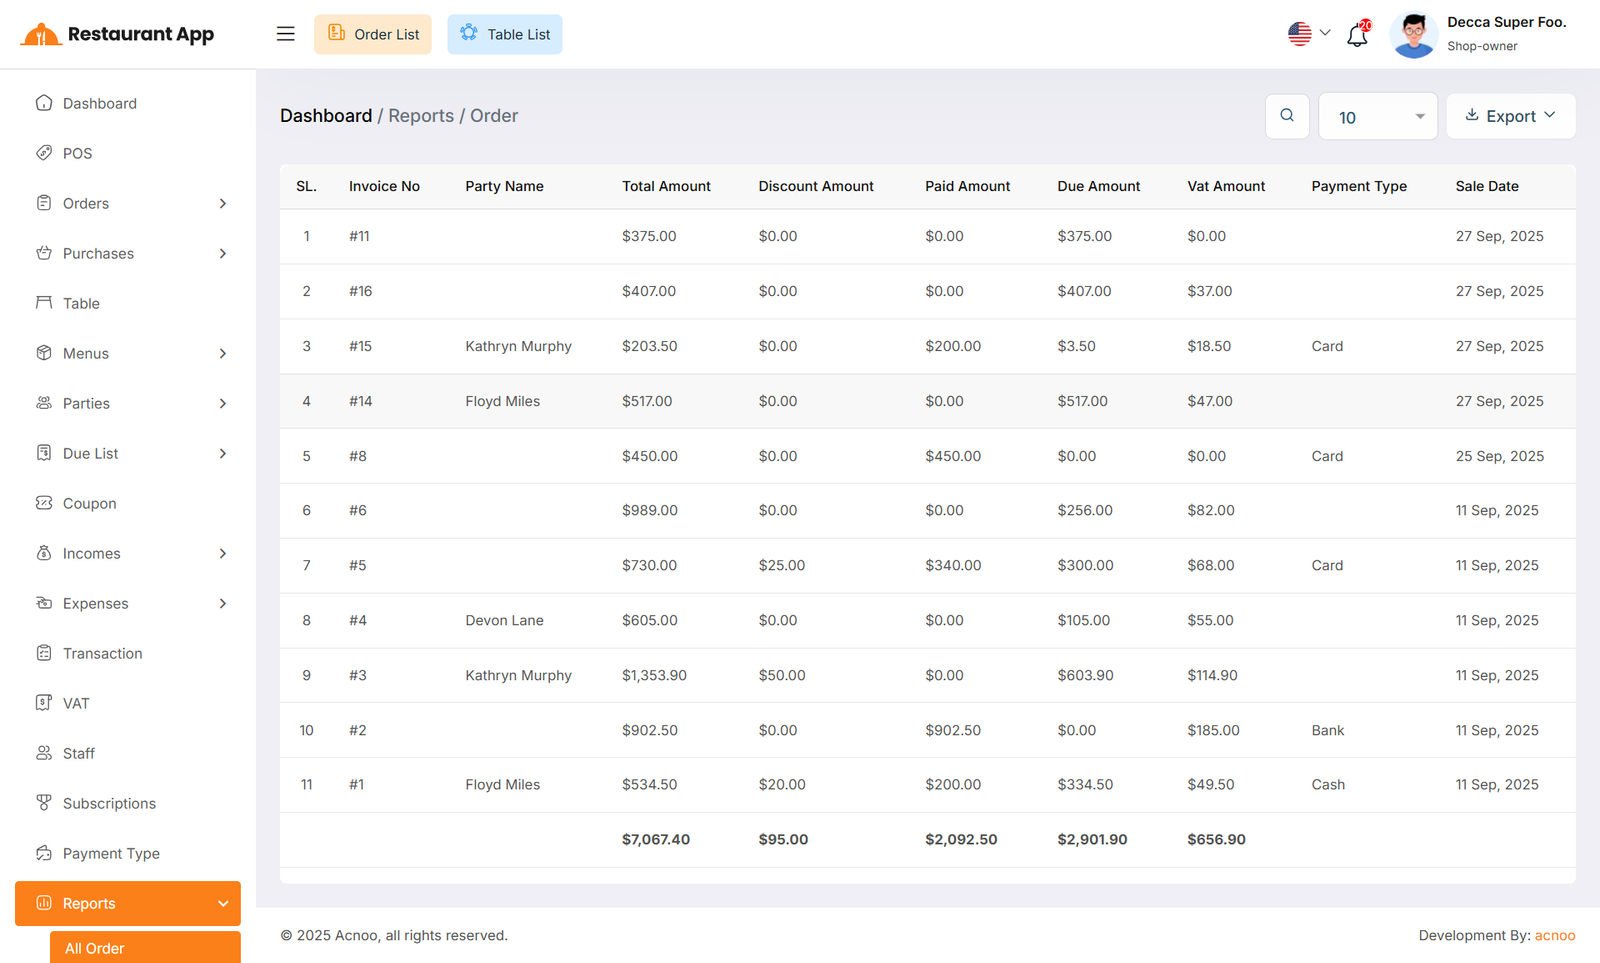This screenshot has width=1600, height=963.
Task: Click the Order List button
Action: 373,34
